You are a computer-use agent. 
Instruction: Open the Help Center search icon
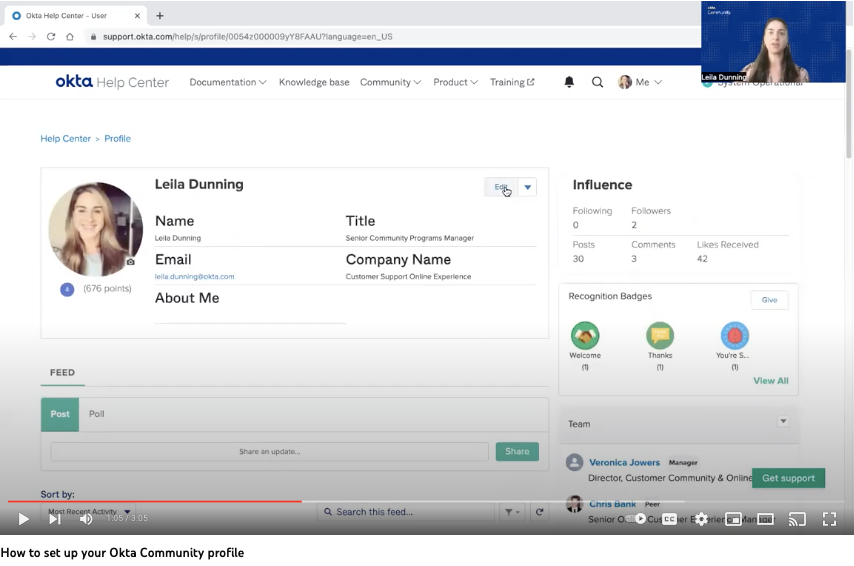(x=597, y=82)
